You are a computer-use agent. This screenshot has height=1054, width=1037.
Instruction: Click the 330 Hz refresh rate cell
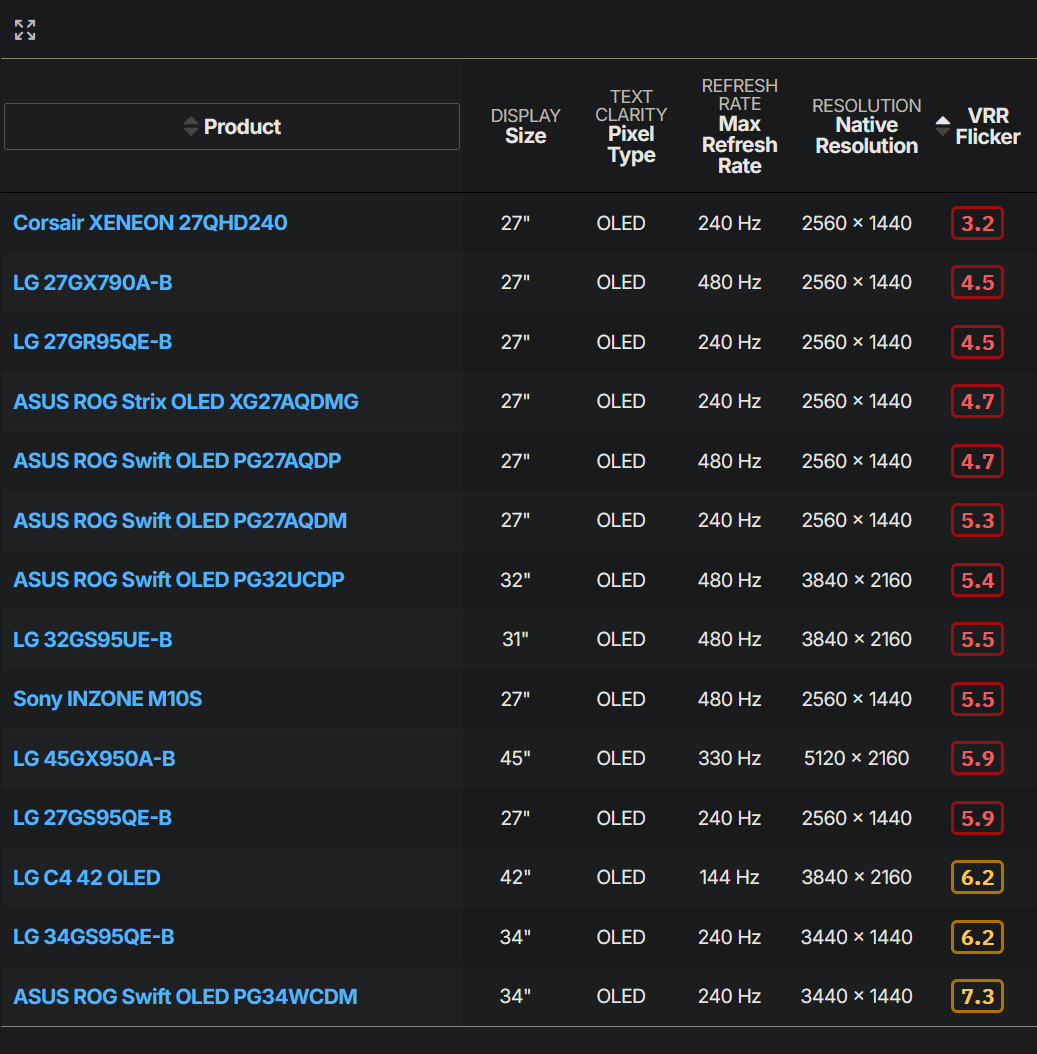click(729, 758)
